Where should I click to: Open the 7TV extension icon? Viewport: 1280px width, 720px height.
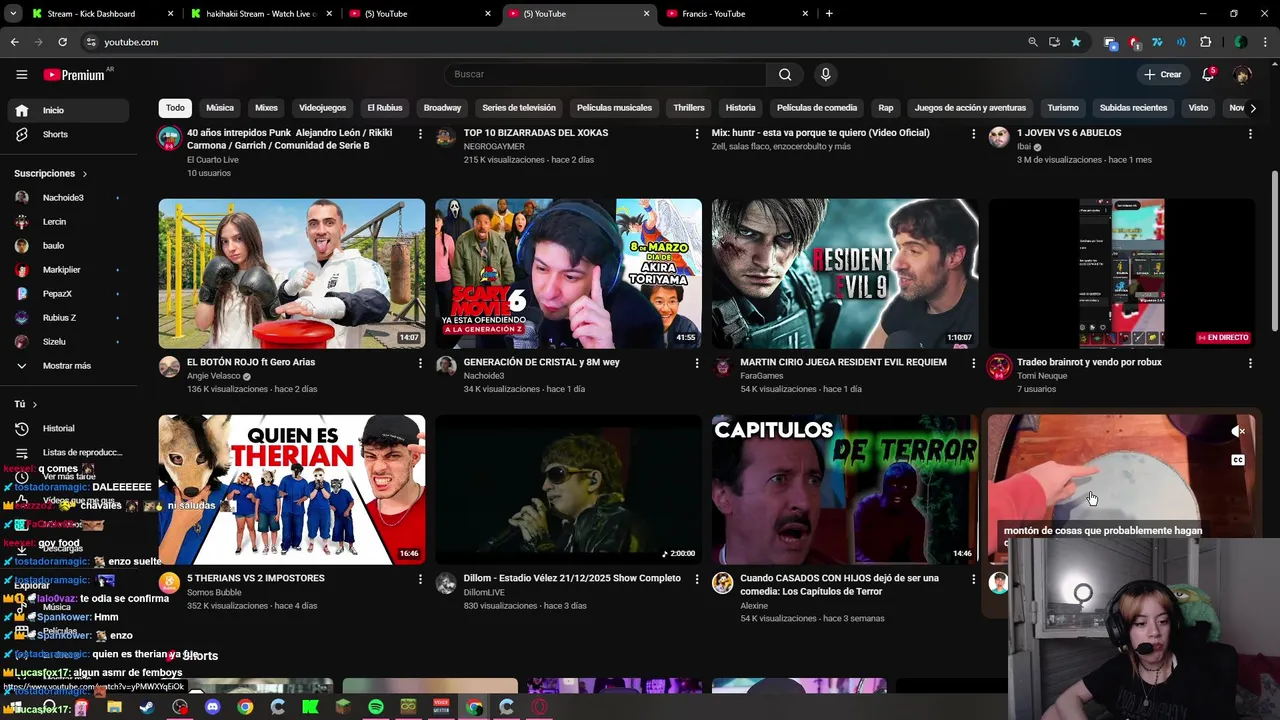[x=1157, y=42]
